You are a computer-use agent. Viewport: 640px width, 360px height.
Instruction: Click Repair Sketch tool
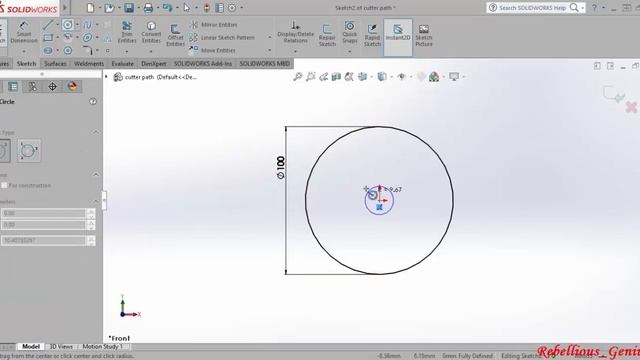point(327,35)
